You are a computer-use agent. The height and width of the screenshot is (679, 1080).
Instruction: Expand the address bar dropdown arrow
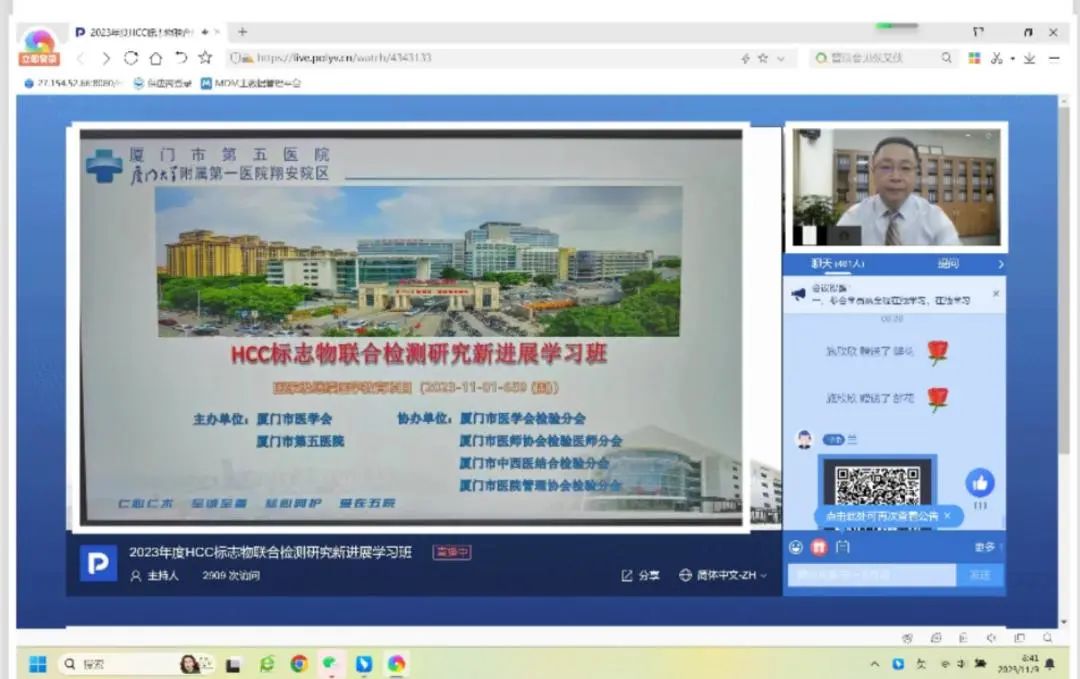point(780,58)
